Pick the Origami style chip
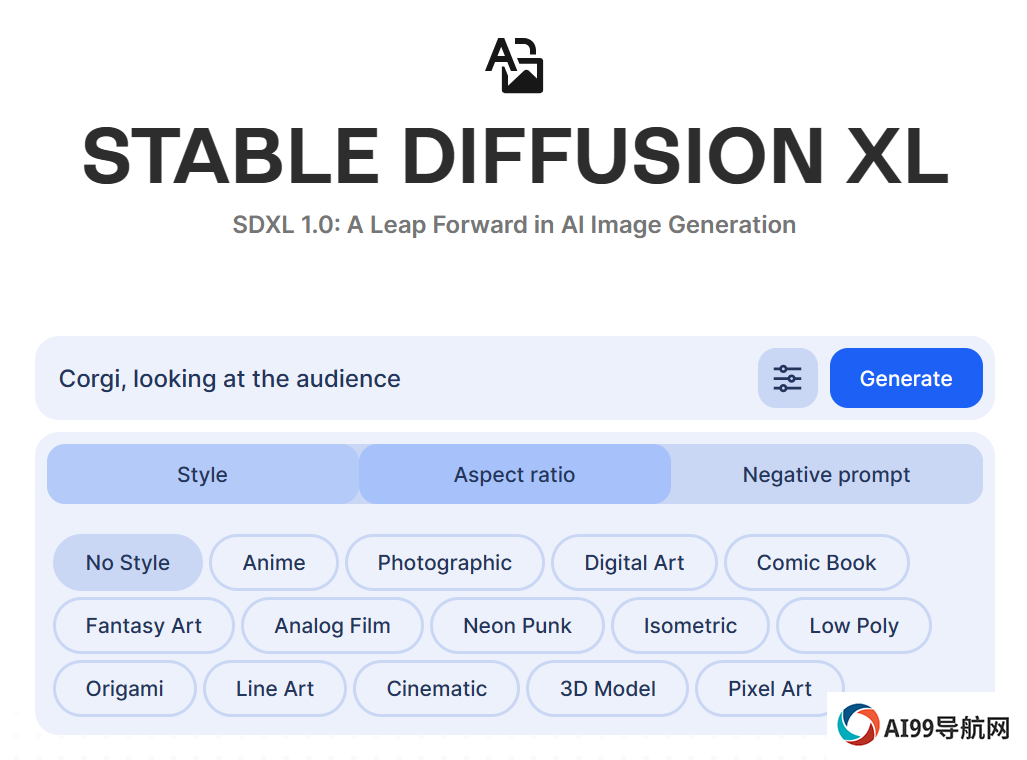The image size is (1027, 760). 124,689
